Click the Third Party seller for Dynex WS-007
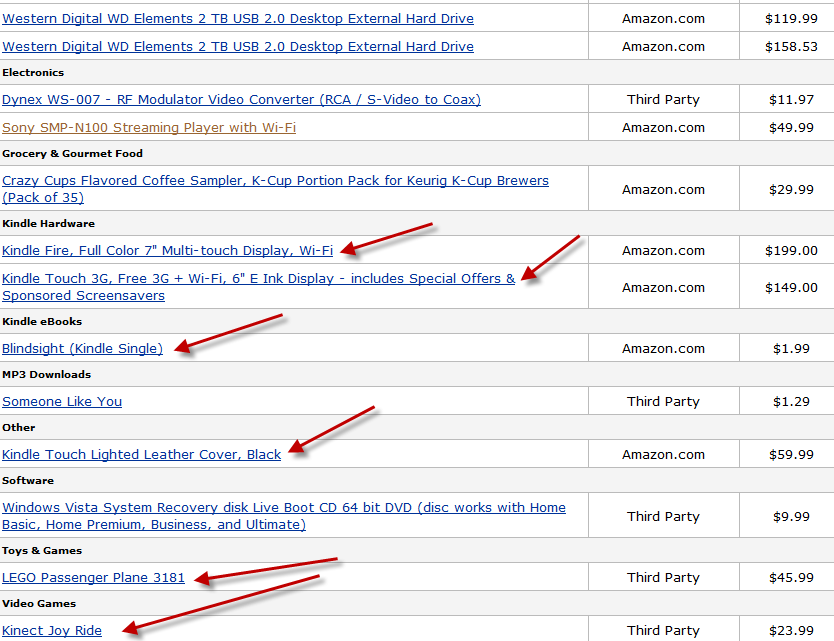This screenshot has width=834, height=641. tap(663, 100)
